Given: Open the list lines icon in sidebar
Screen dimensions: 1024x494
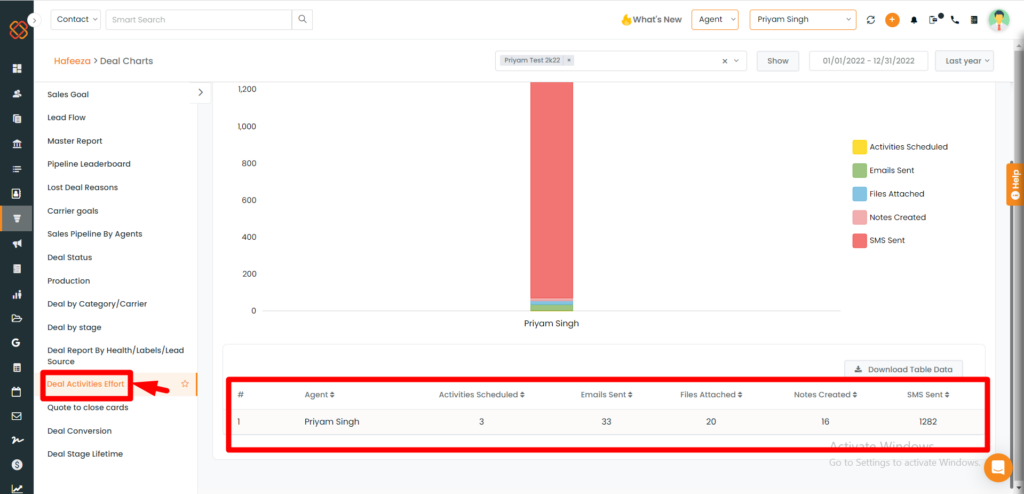Looking at the screenshot, I should point(17,169).
